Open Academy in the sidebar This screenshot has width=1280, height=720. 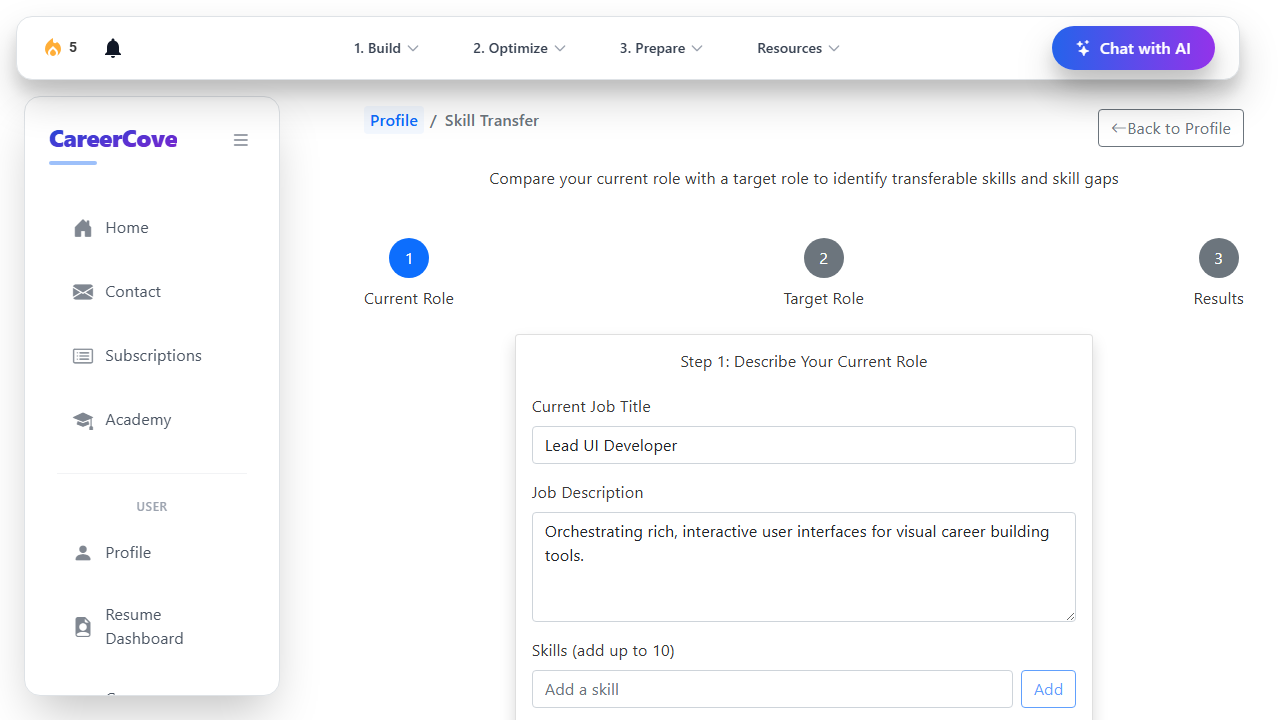tap(152, 420)
